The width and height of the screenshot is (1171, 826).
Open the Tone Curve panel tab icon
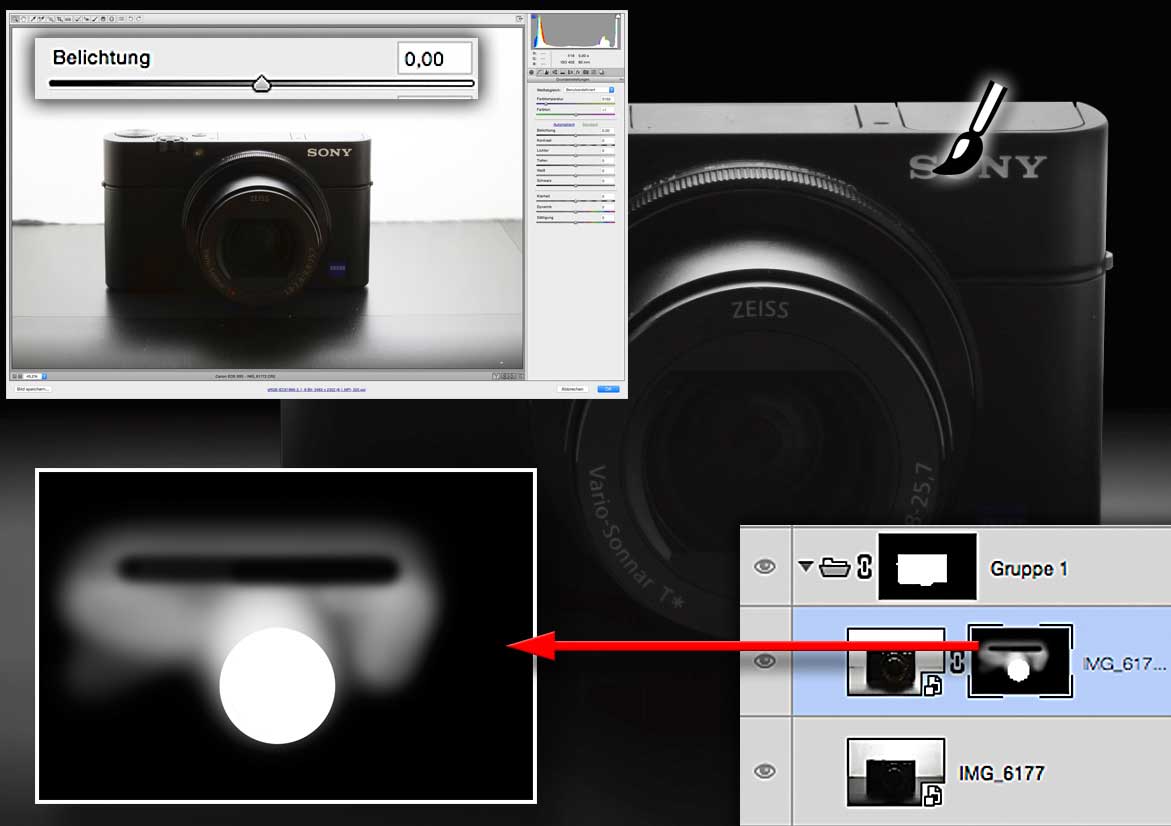coord(538,72)
